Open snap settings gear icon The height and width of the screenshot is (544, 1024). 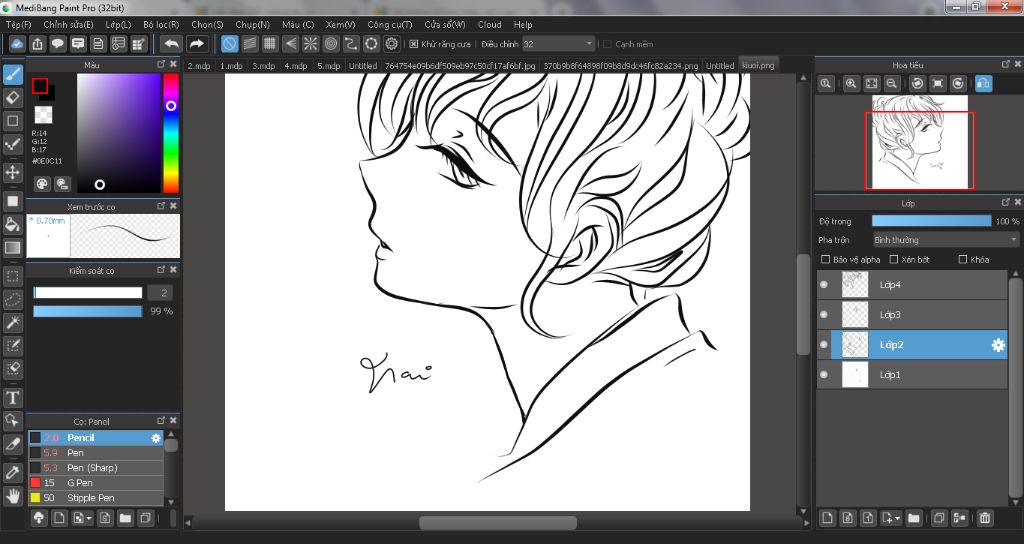(392, 44)
